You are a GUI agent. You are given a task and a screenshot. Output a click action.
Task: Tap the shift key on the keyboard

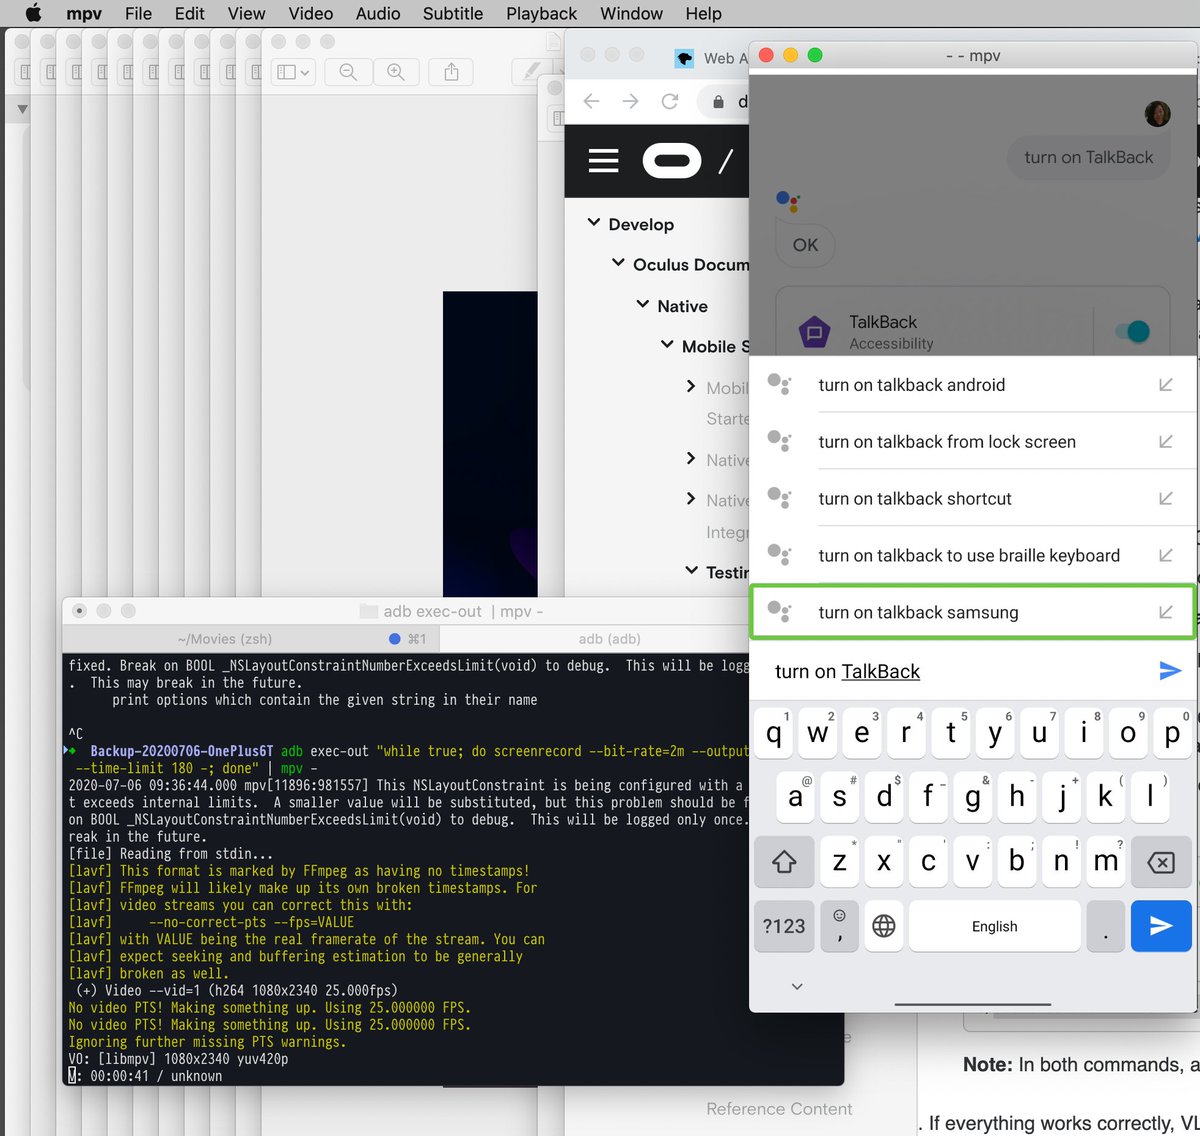(784, 862)
